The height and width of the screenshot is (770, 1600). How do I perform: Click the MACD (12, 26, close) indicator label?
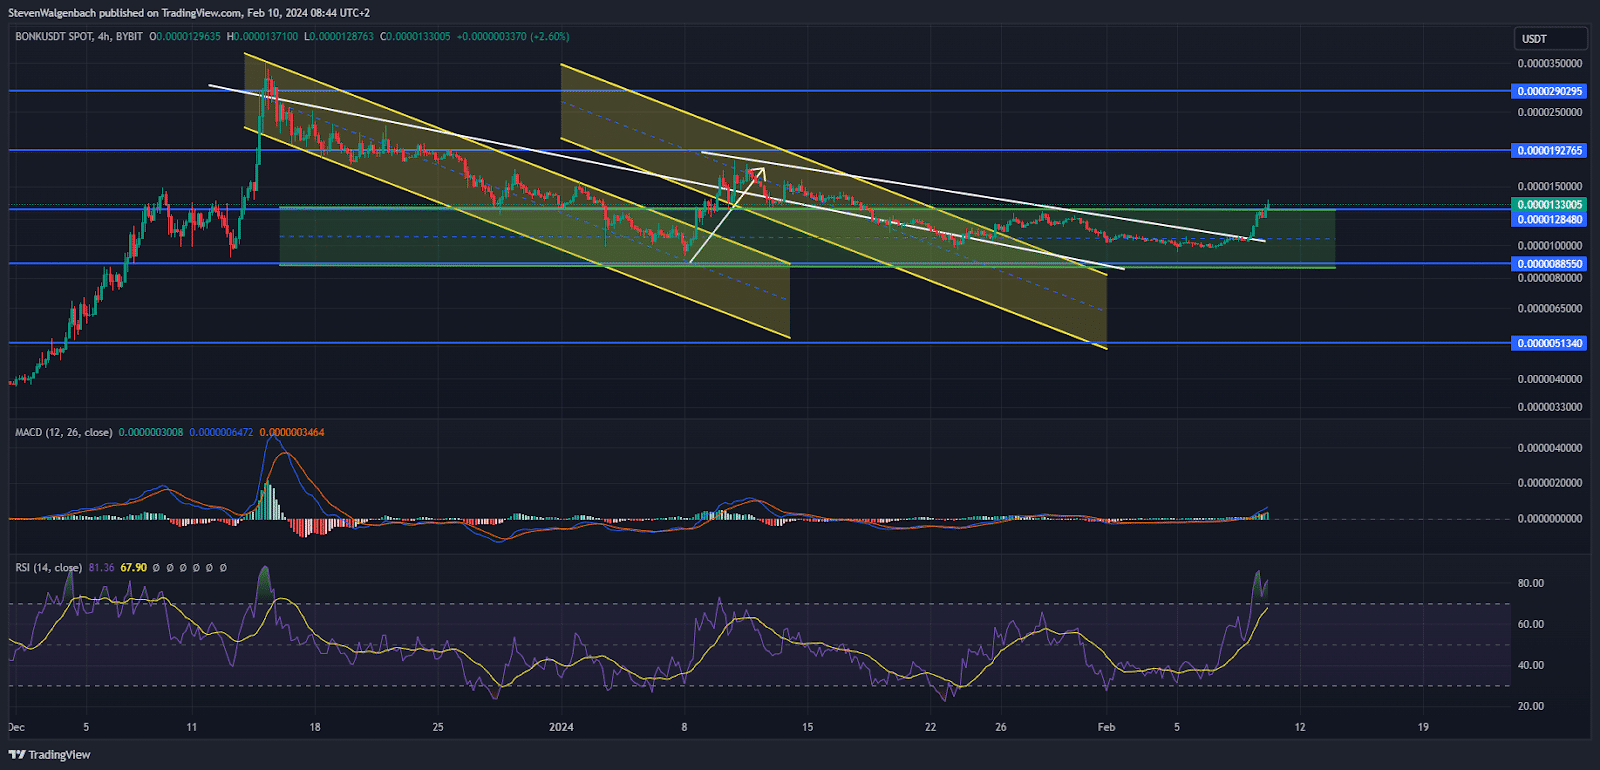[x=64, y=432]
